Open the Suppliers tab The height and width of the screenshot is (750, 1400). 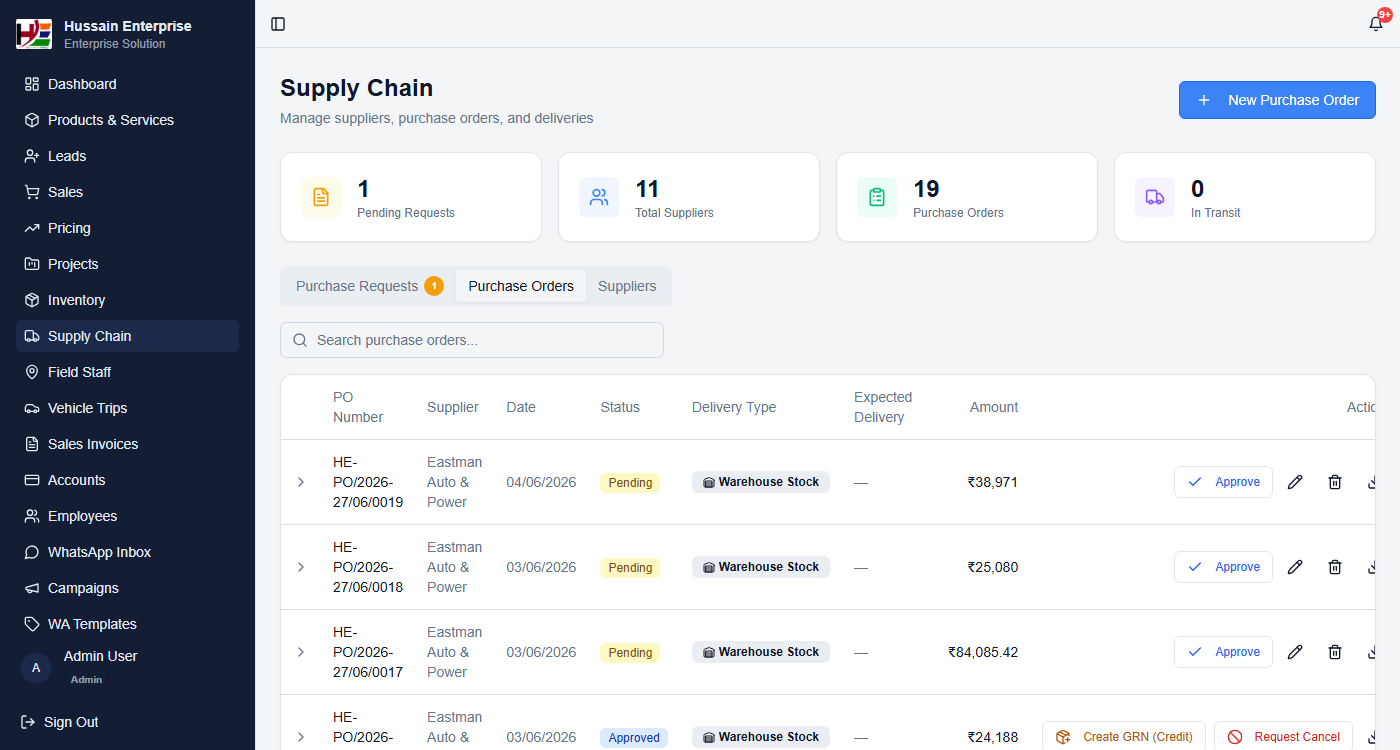click(627, 286)
